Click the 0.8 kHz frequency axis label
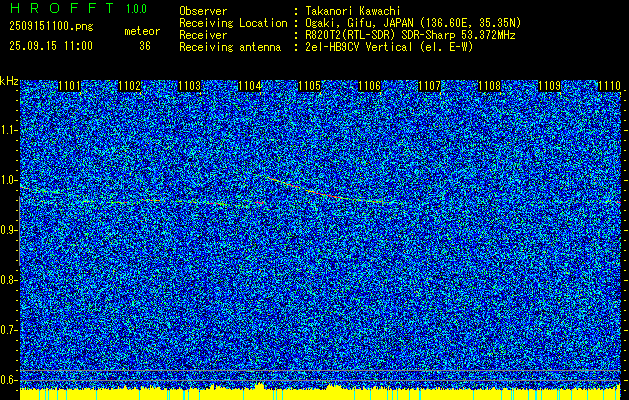The height and width of the screenshot is (400, 629). tap(8, 280)
